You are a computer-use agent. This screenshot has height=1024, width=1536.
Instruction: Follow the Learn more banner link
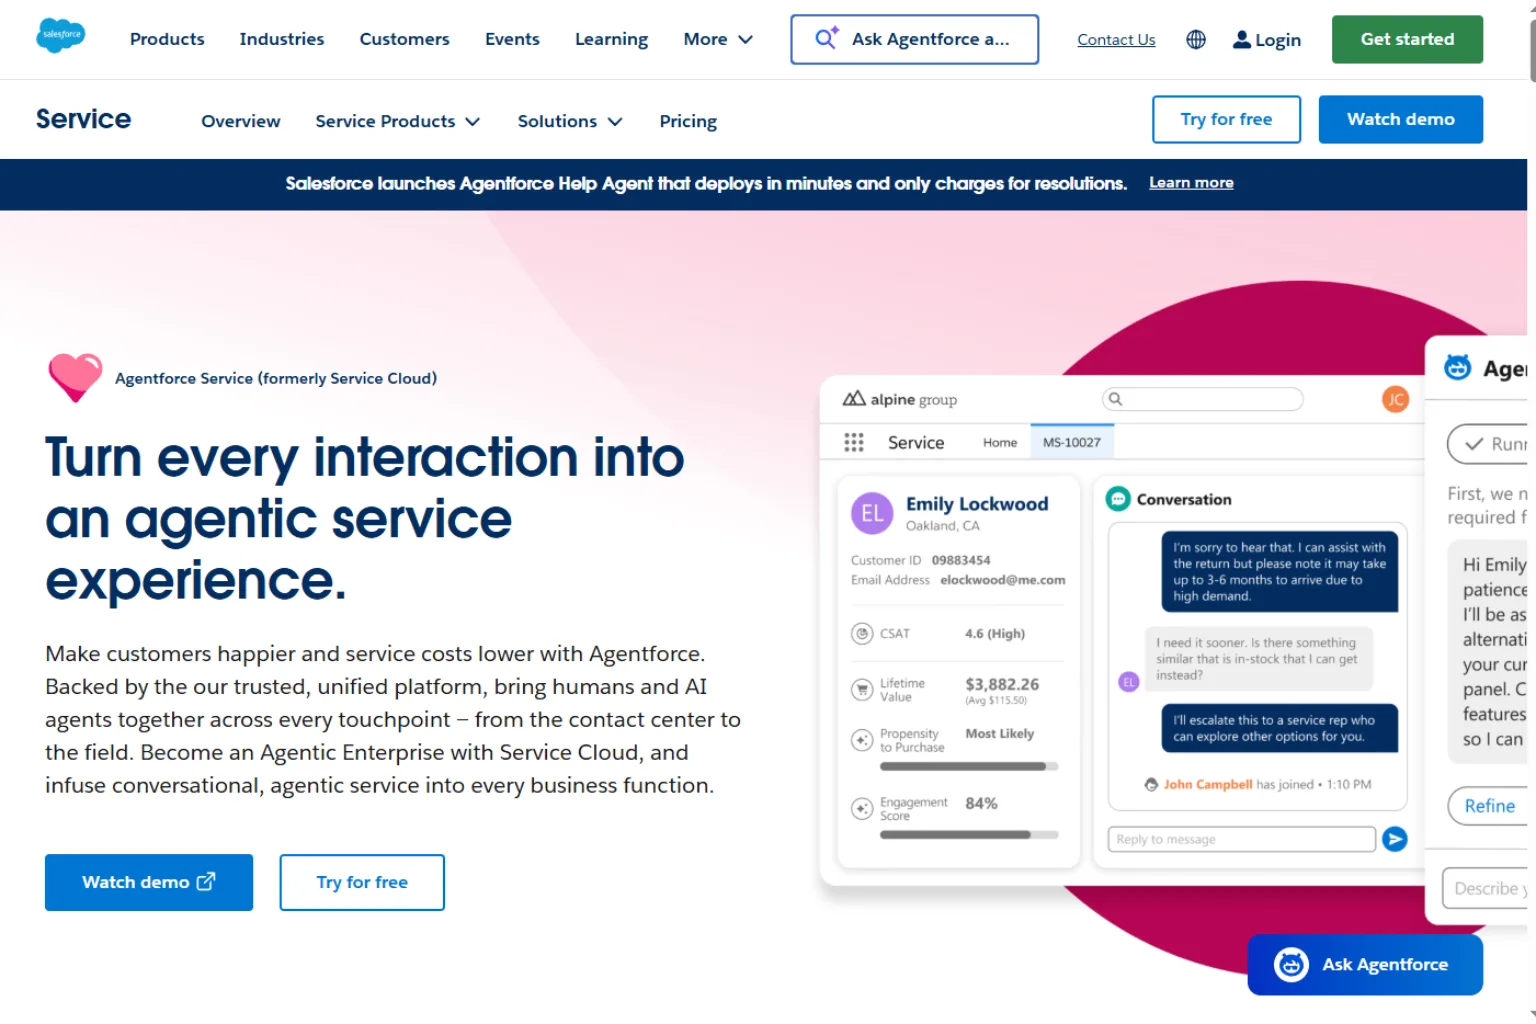[1191, 183]
